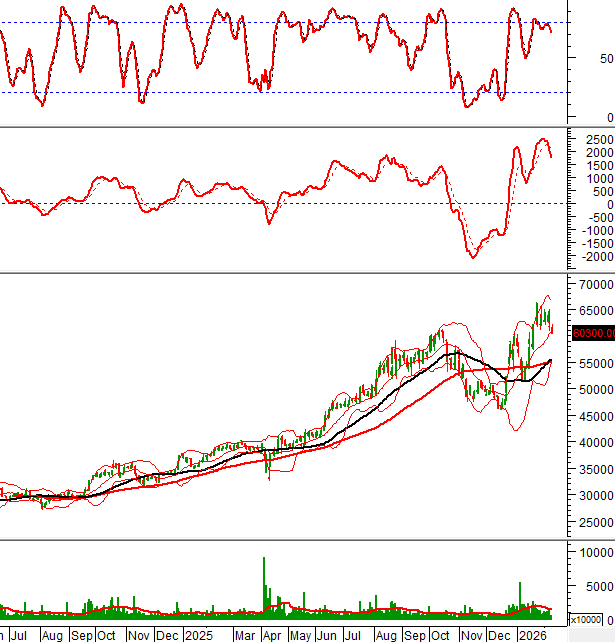Select the Mar month marker on time axis
Image resolution: width=615 pixels, height=642 pixels.
pos(243,635)
